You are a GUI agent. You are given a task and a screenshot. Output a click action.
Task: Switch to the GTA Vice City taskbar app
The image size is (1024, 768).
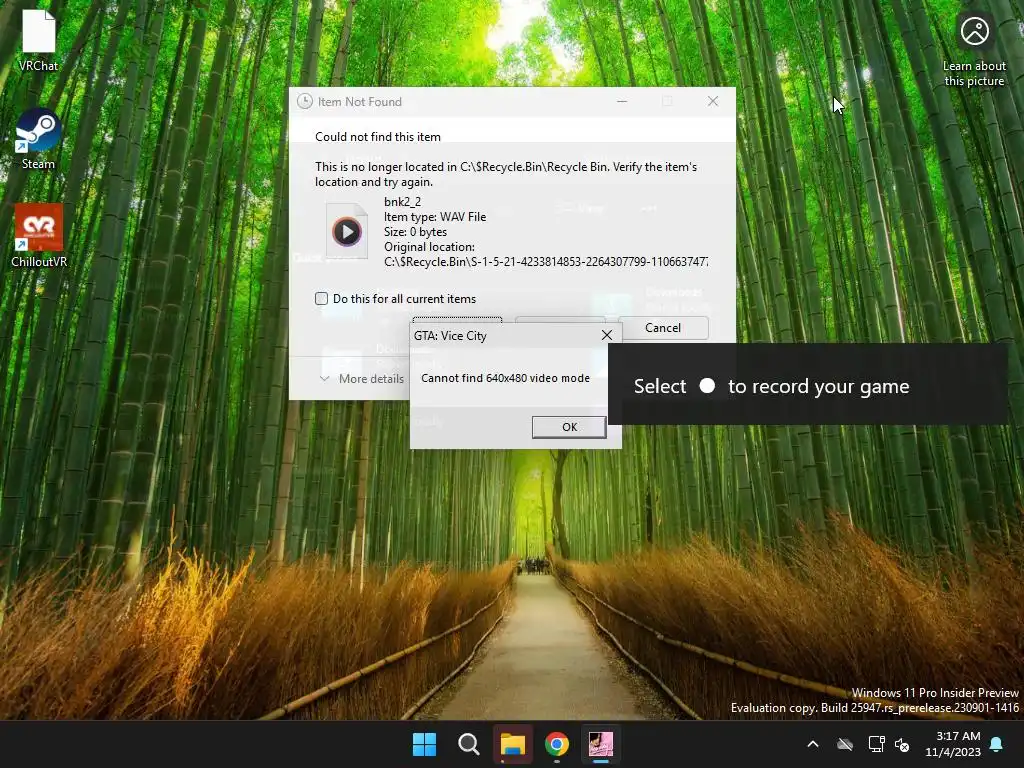pos(601,744)
